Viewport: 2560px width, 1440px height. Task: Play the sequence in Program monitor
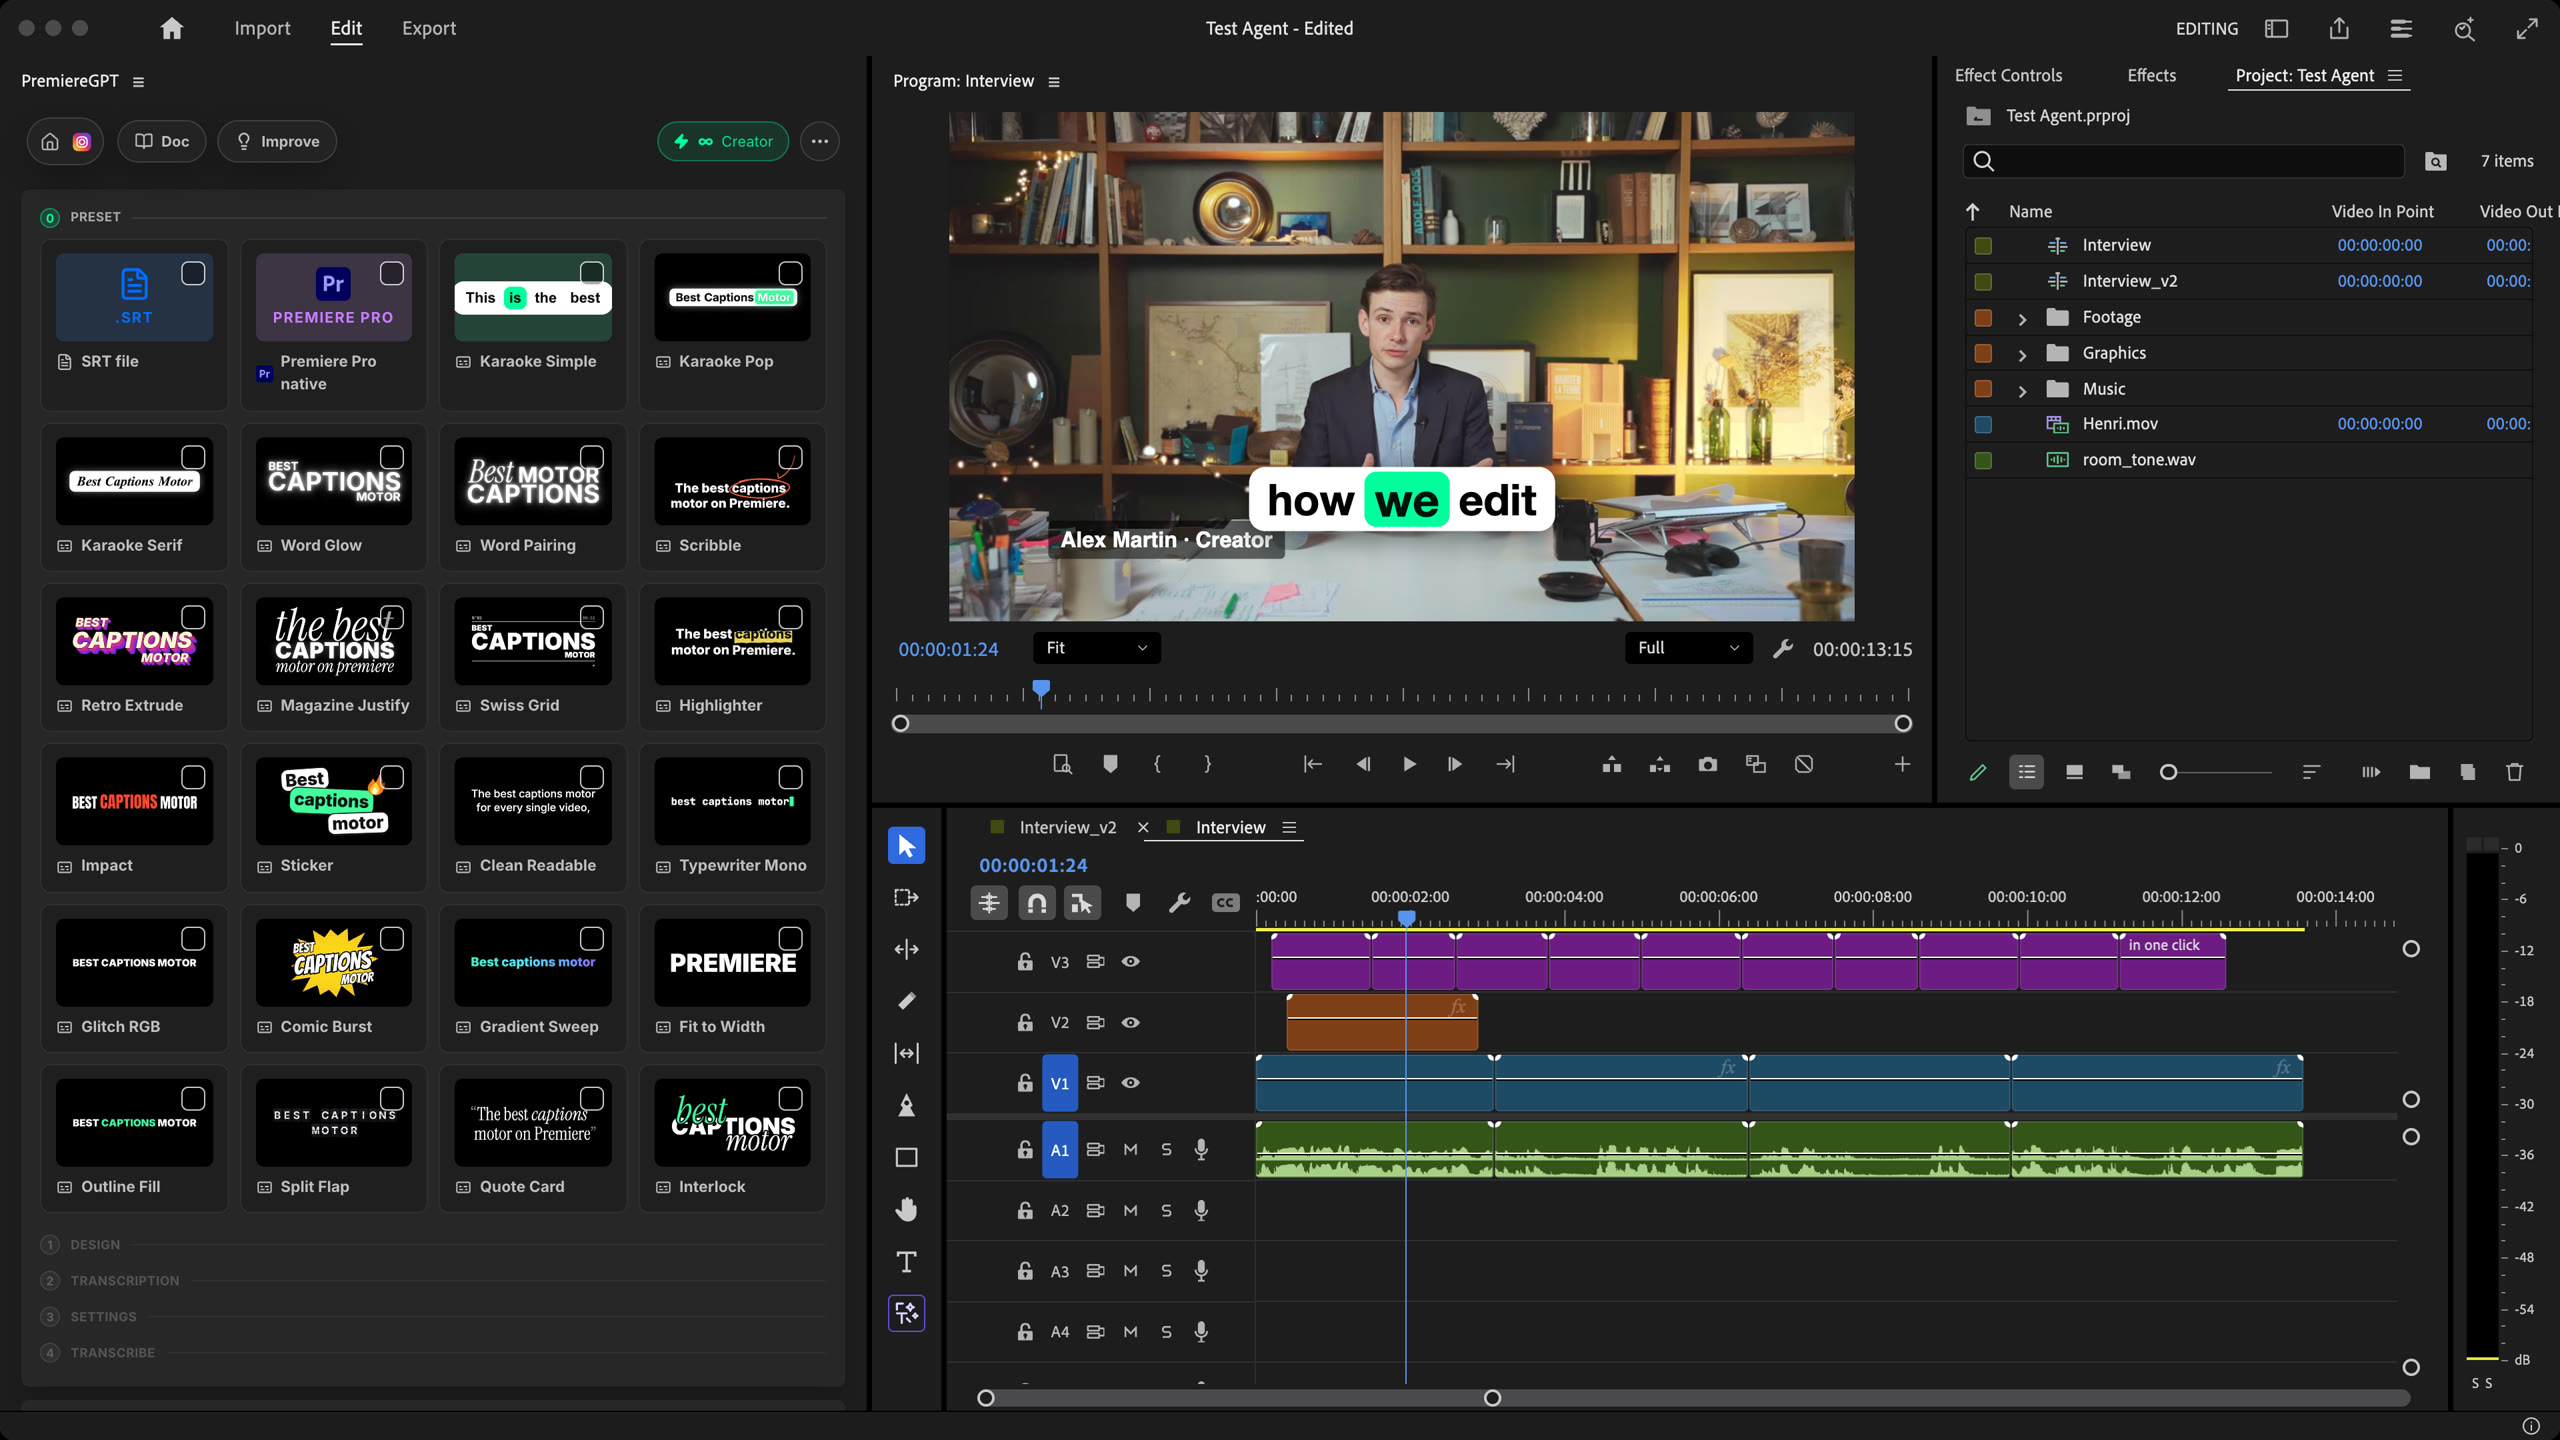tap(1409, 764)
